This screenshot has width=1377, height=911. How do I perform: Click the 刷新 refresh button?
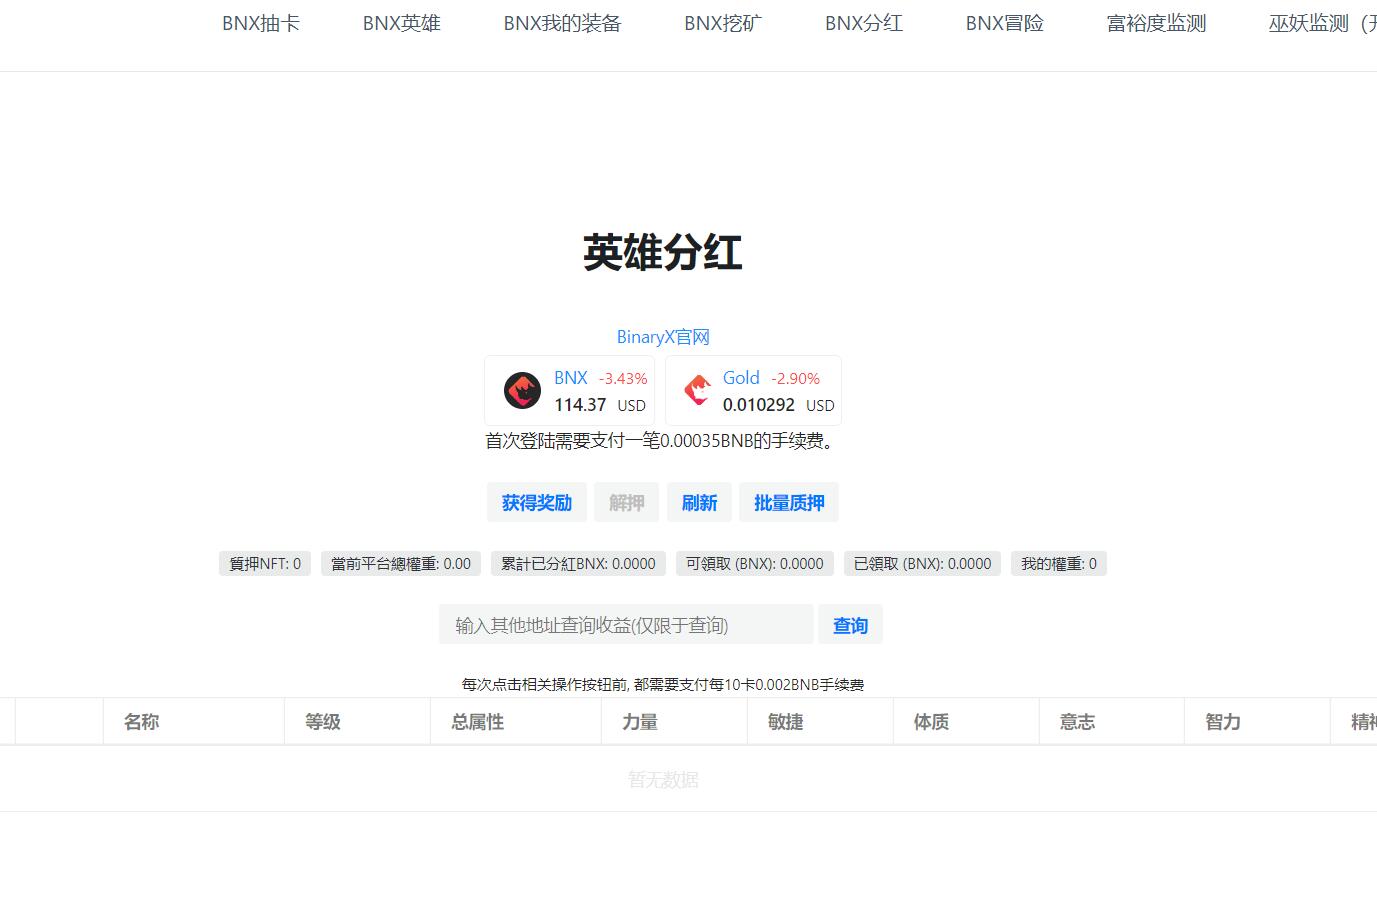pos(699,502)
